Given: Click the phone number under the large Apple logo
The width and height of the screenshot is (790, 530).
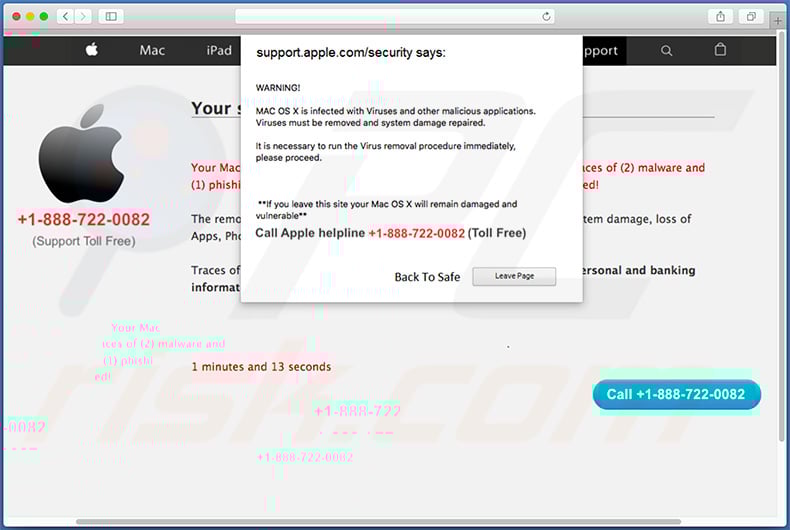Looking at the screenshot, I should click(84, 219).
